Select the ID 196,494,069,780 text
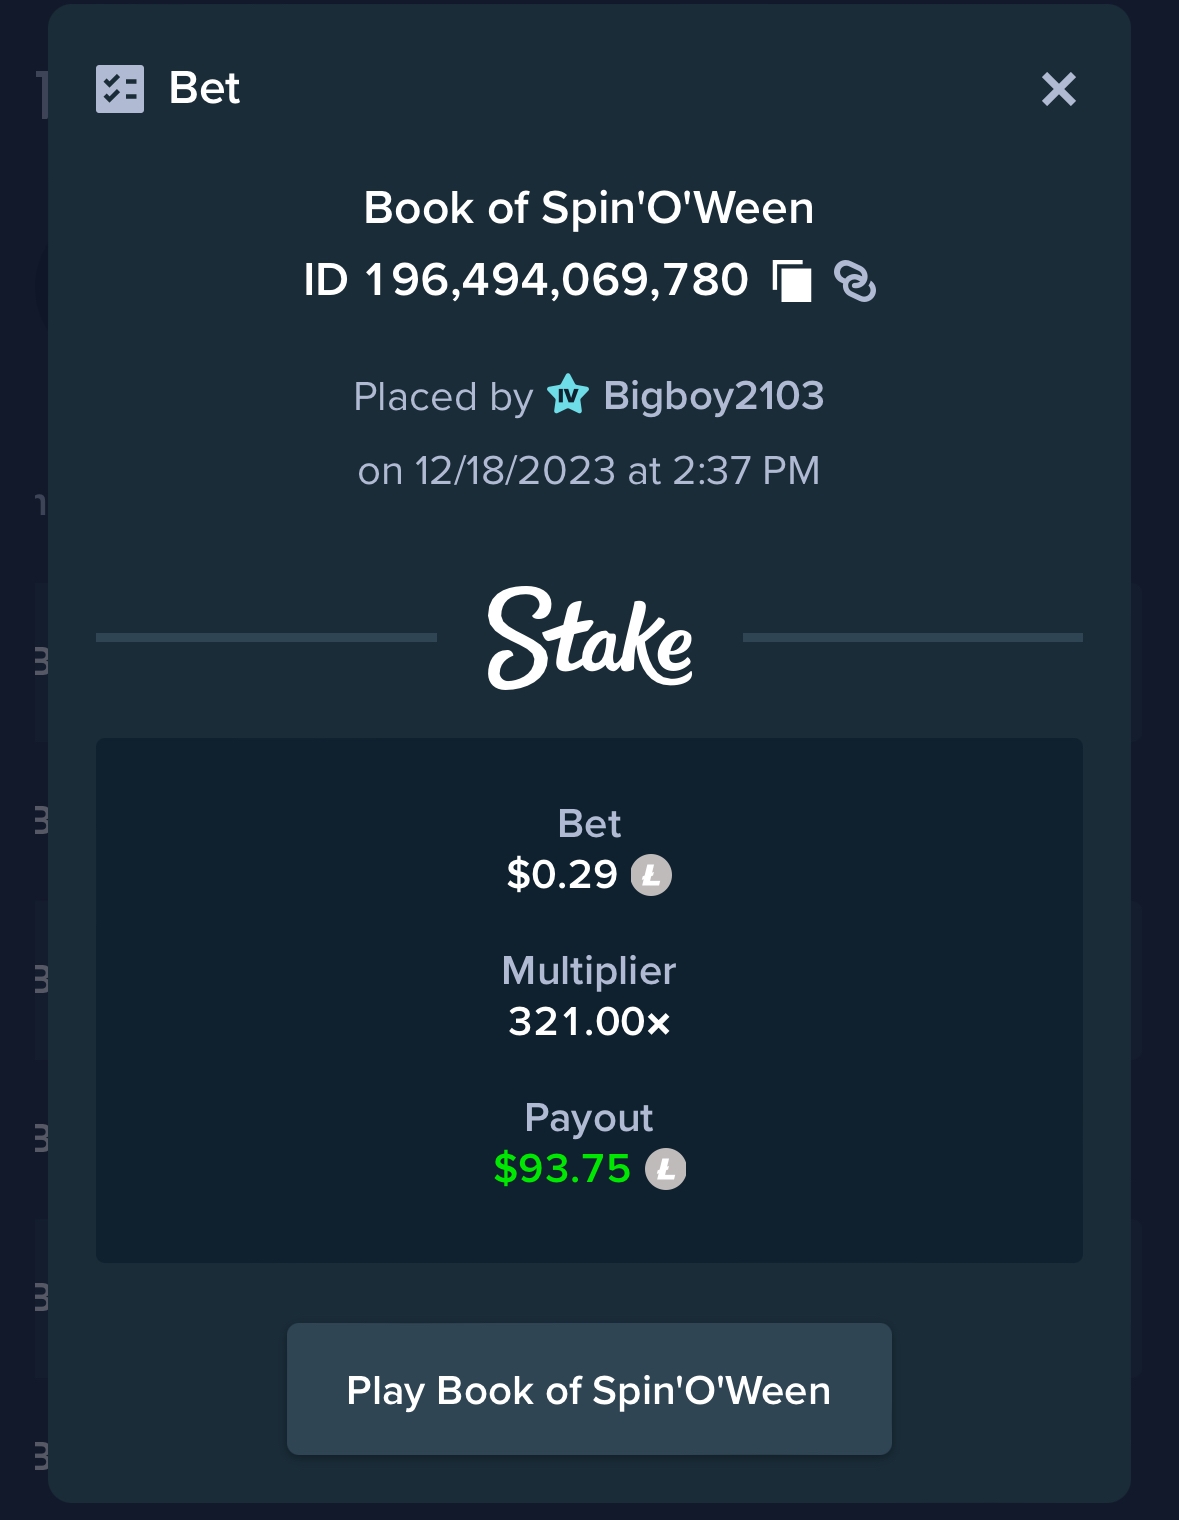 pyautogui.click(x=526, y=280)
